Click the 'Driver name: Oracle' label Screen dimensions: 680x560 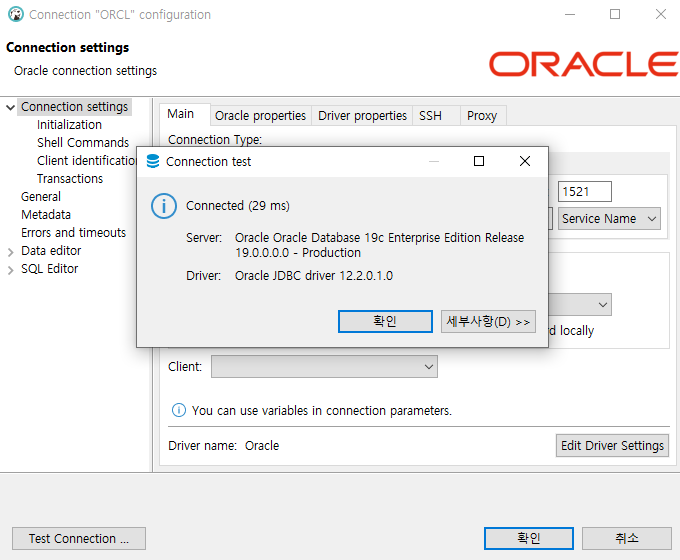click(224, 445)
